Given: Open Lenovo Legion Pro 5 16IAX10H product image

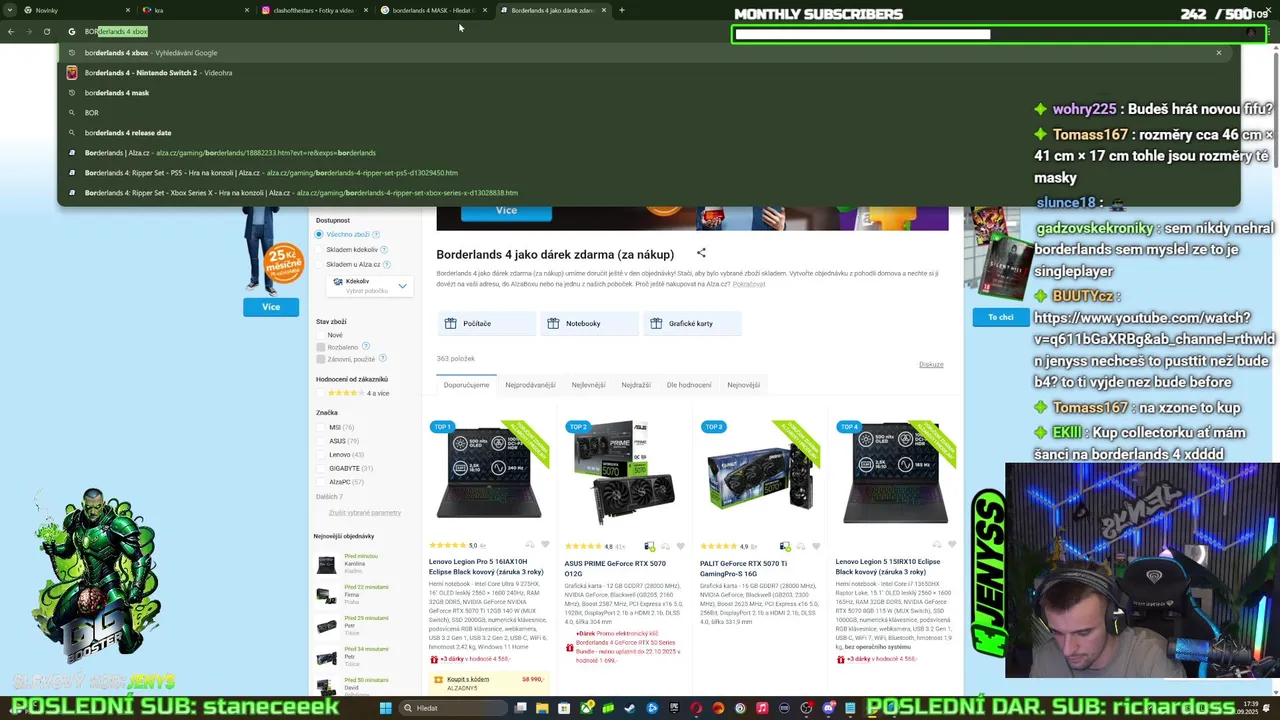Looking at the screenshot, I should tap(489, 474).
